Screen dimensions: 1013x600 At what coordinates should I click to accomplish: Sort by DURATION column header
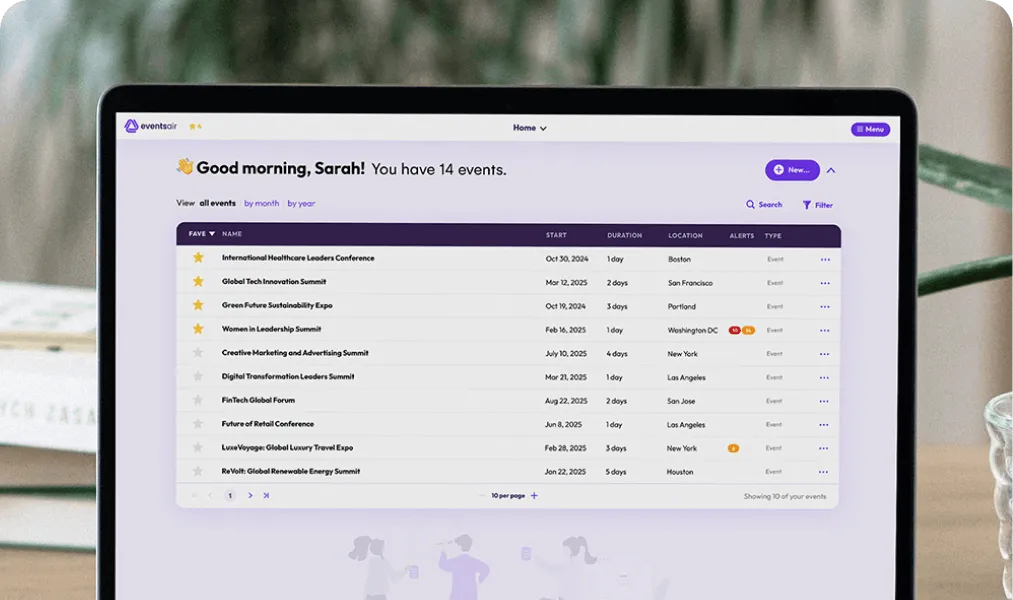pyautogui.click(x=625, y=235)
